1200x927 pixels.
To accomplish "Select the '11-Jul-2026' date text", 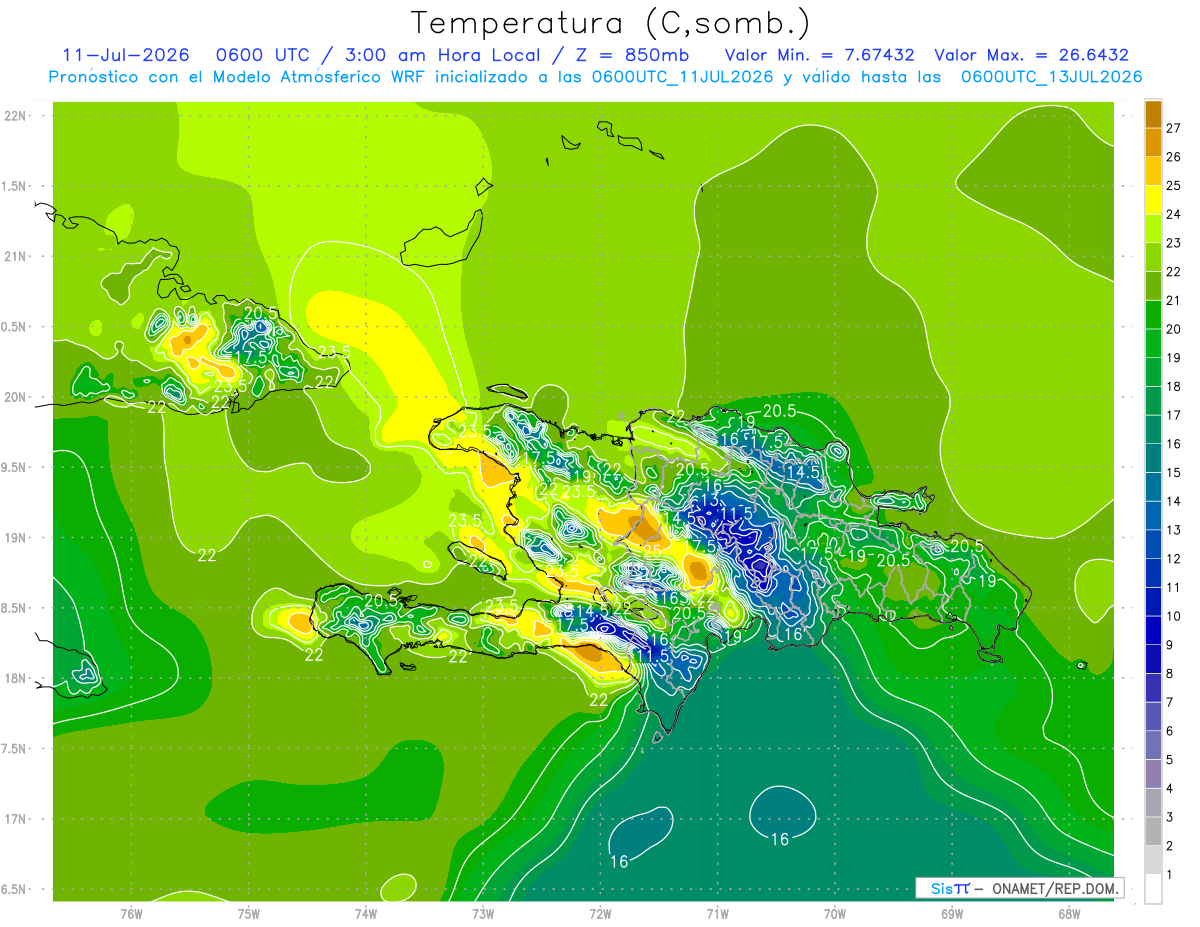I will 125,56.
